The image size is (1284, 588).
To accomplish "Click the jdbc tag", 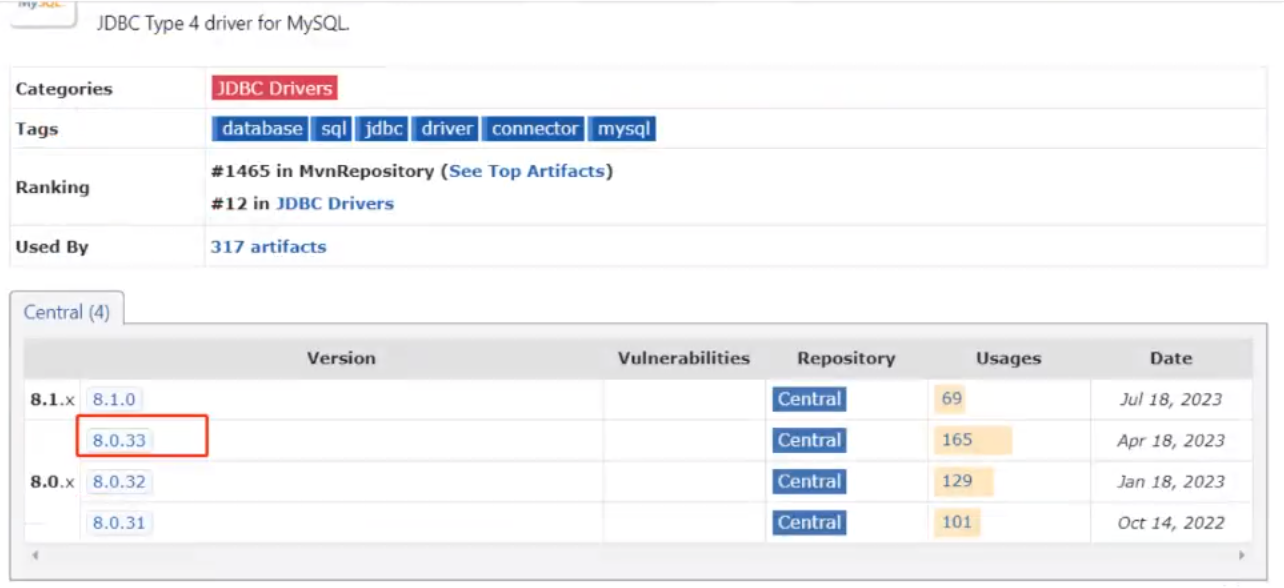I will coord(384,129).
